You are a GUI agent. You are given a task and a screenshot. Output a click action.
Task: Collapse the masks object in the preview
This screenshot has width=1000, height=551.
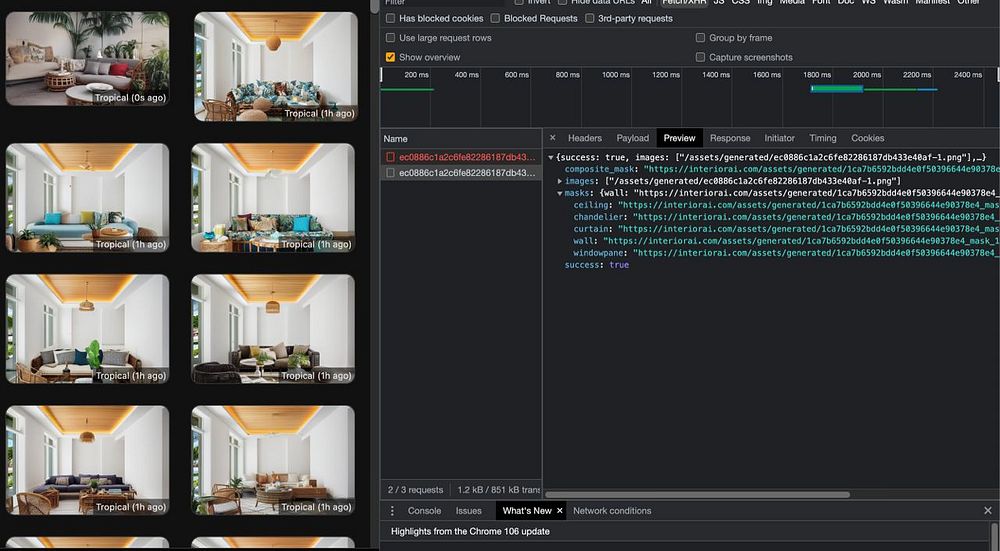coord(560,193)
